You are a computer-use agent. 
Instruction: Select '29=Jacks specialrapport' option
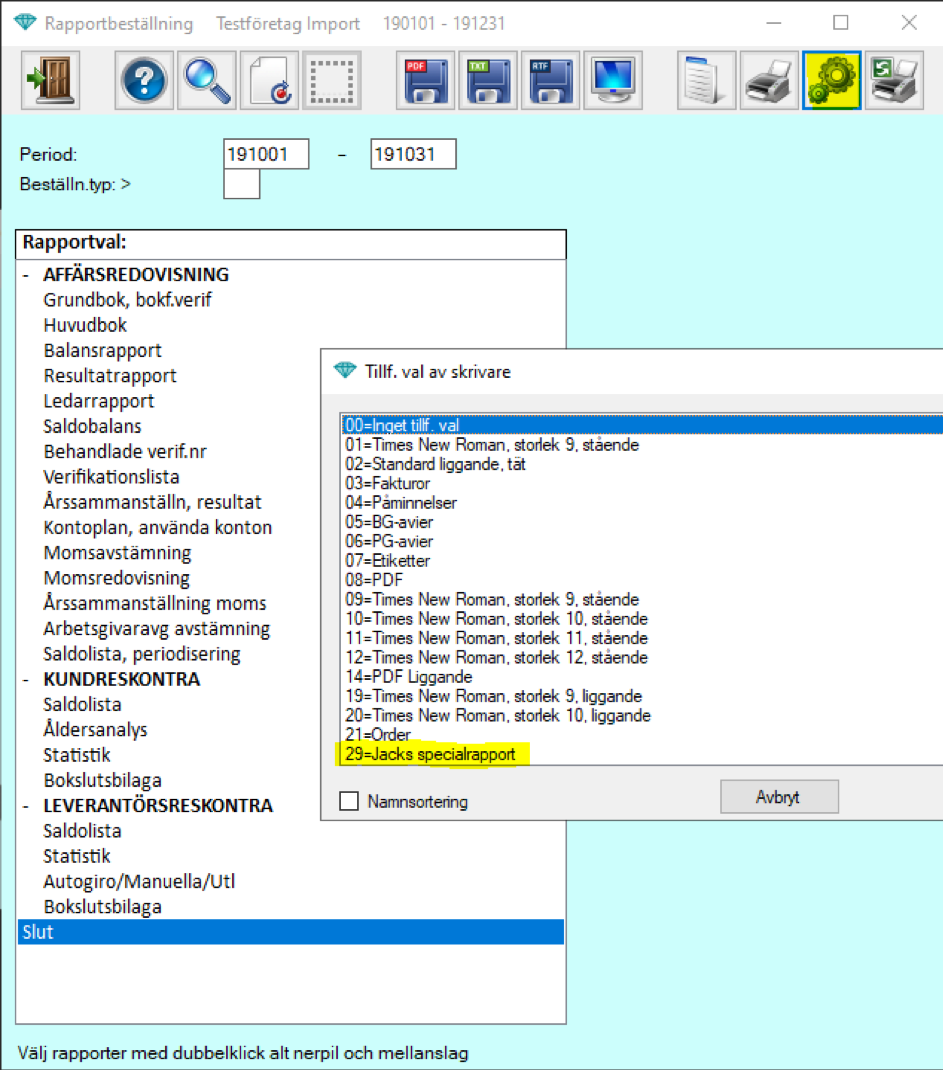pos(430,754)
